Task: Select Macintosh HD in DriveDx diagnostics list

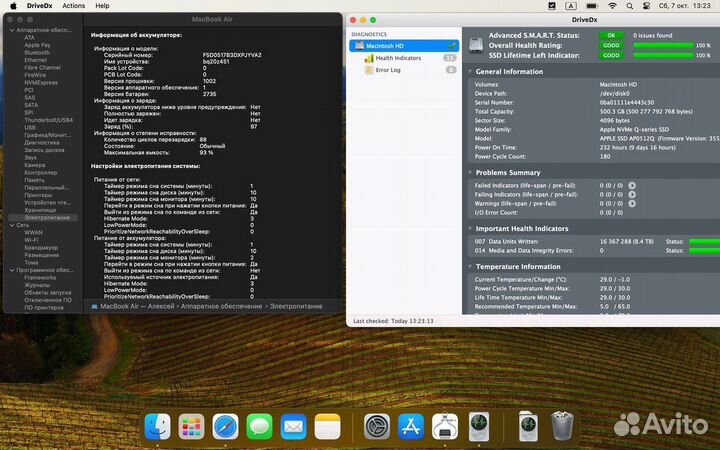Action: 404,45
